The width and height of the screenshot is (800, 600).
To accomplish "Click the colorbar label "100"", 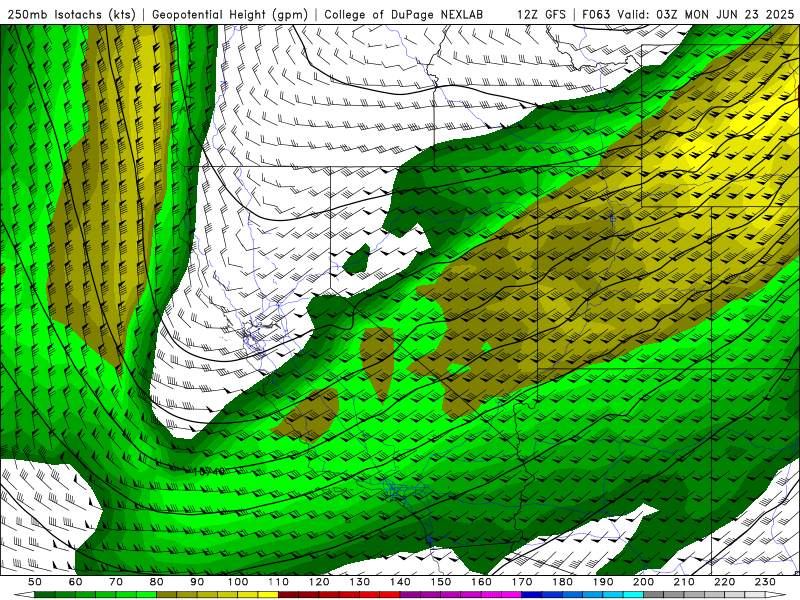I will point(238,582).
